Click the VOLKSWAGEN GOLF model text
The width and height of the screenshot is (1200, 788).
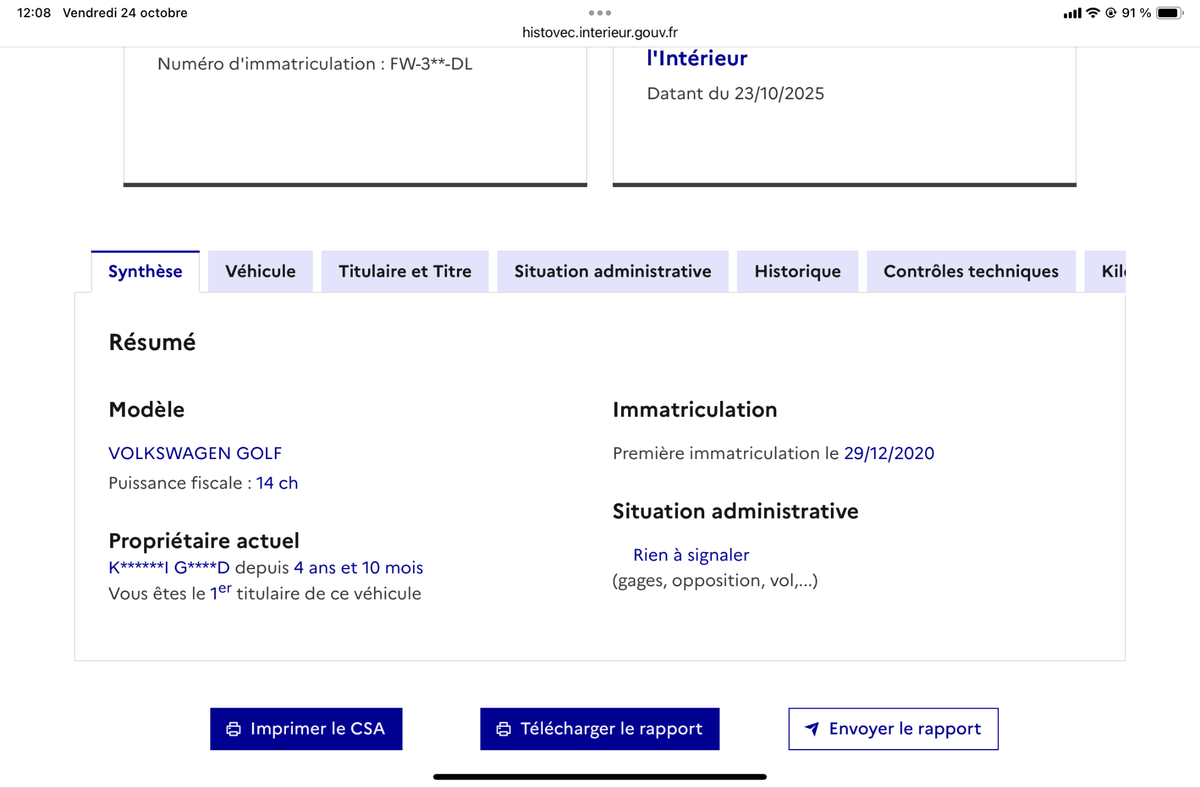[195, 453]
